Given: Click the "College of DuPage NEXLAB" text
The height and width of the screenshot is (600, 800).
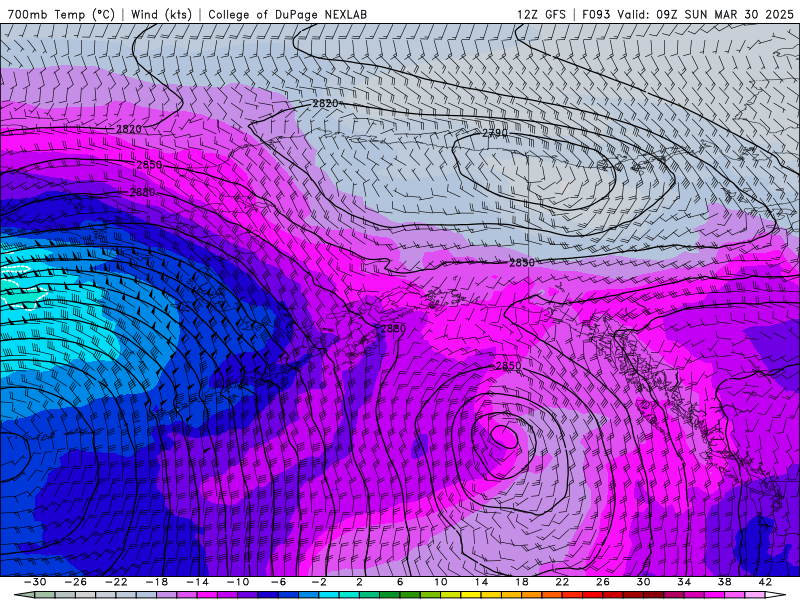Looking at the screenshot, I should [287, 15].
